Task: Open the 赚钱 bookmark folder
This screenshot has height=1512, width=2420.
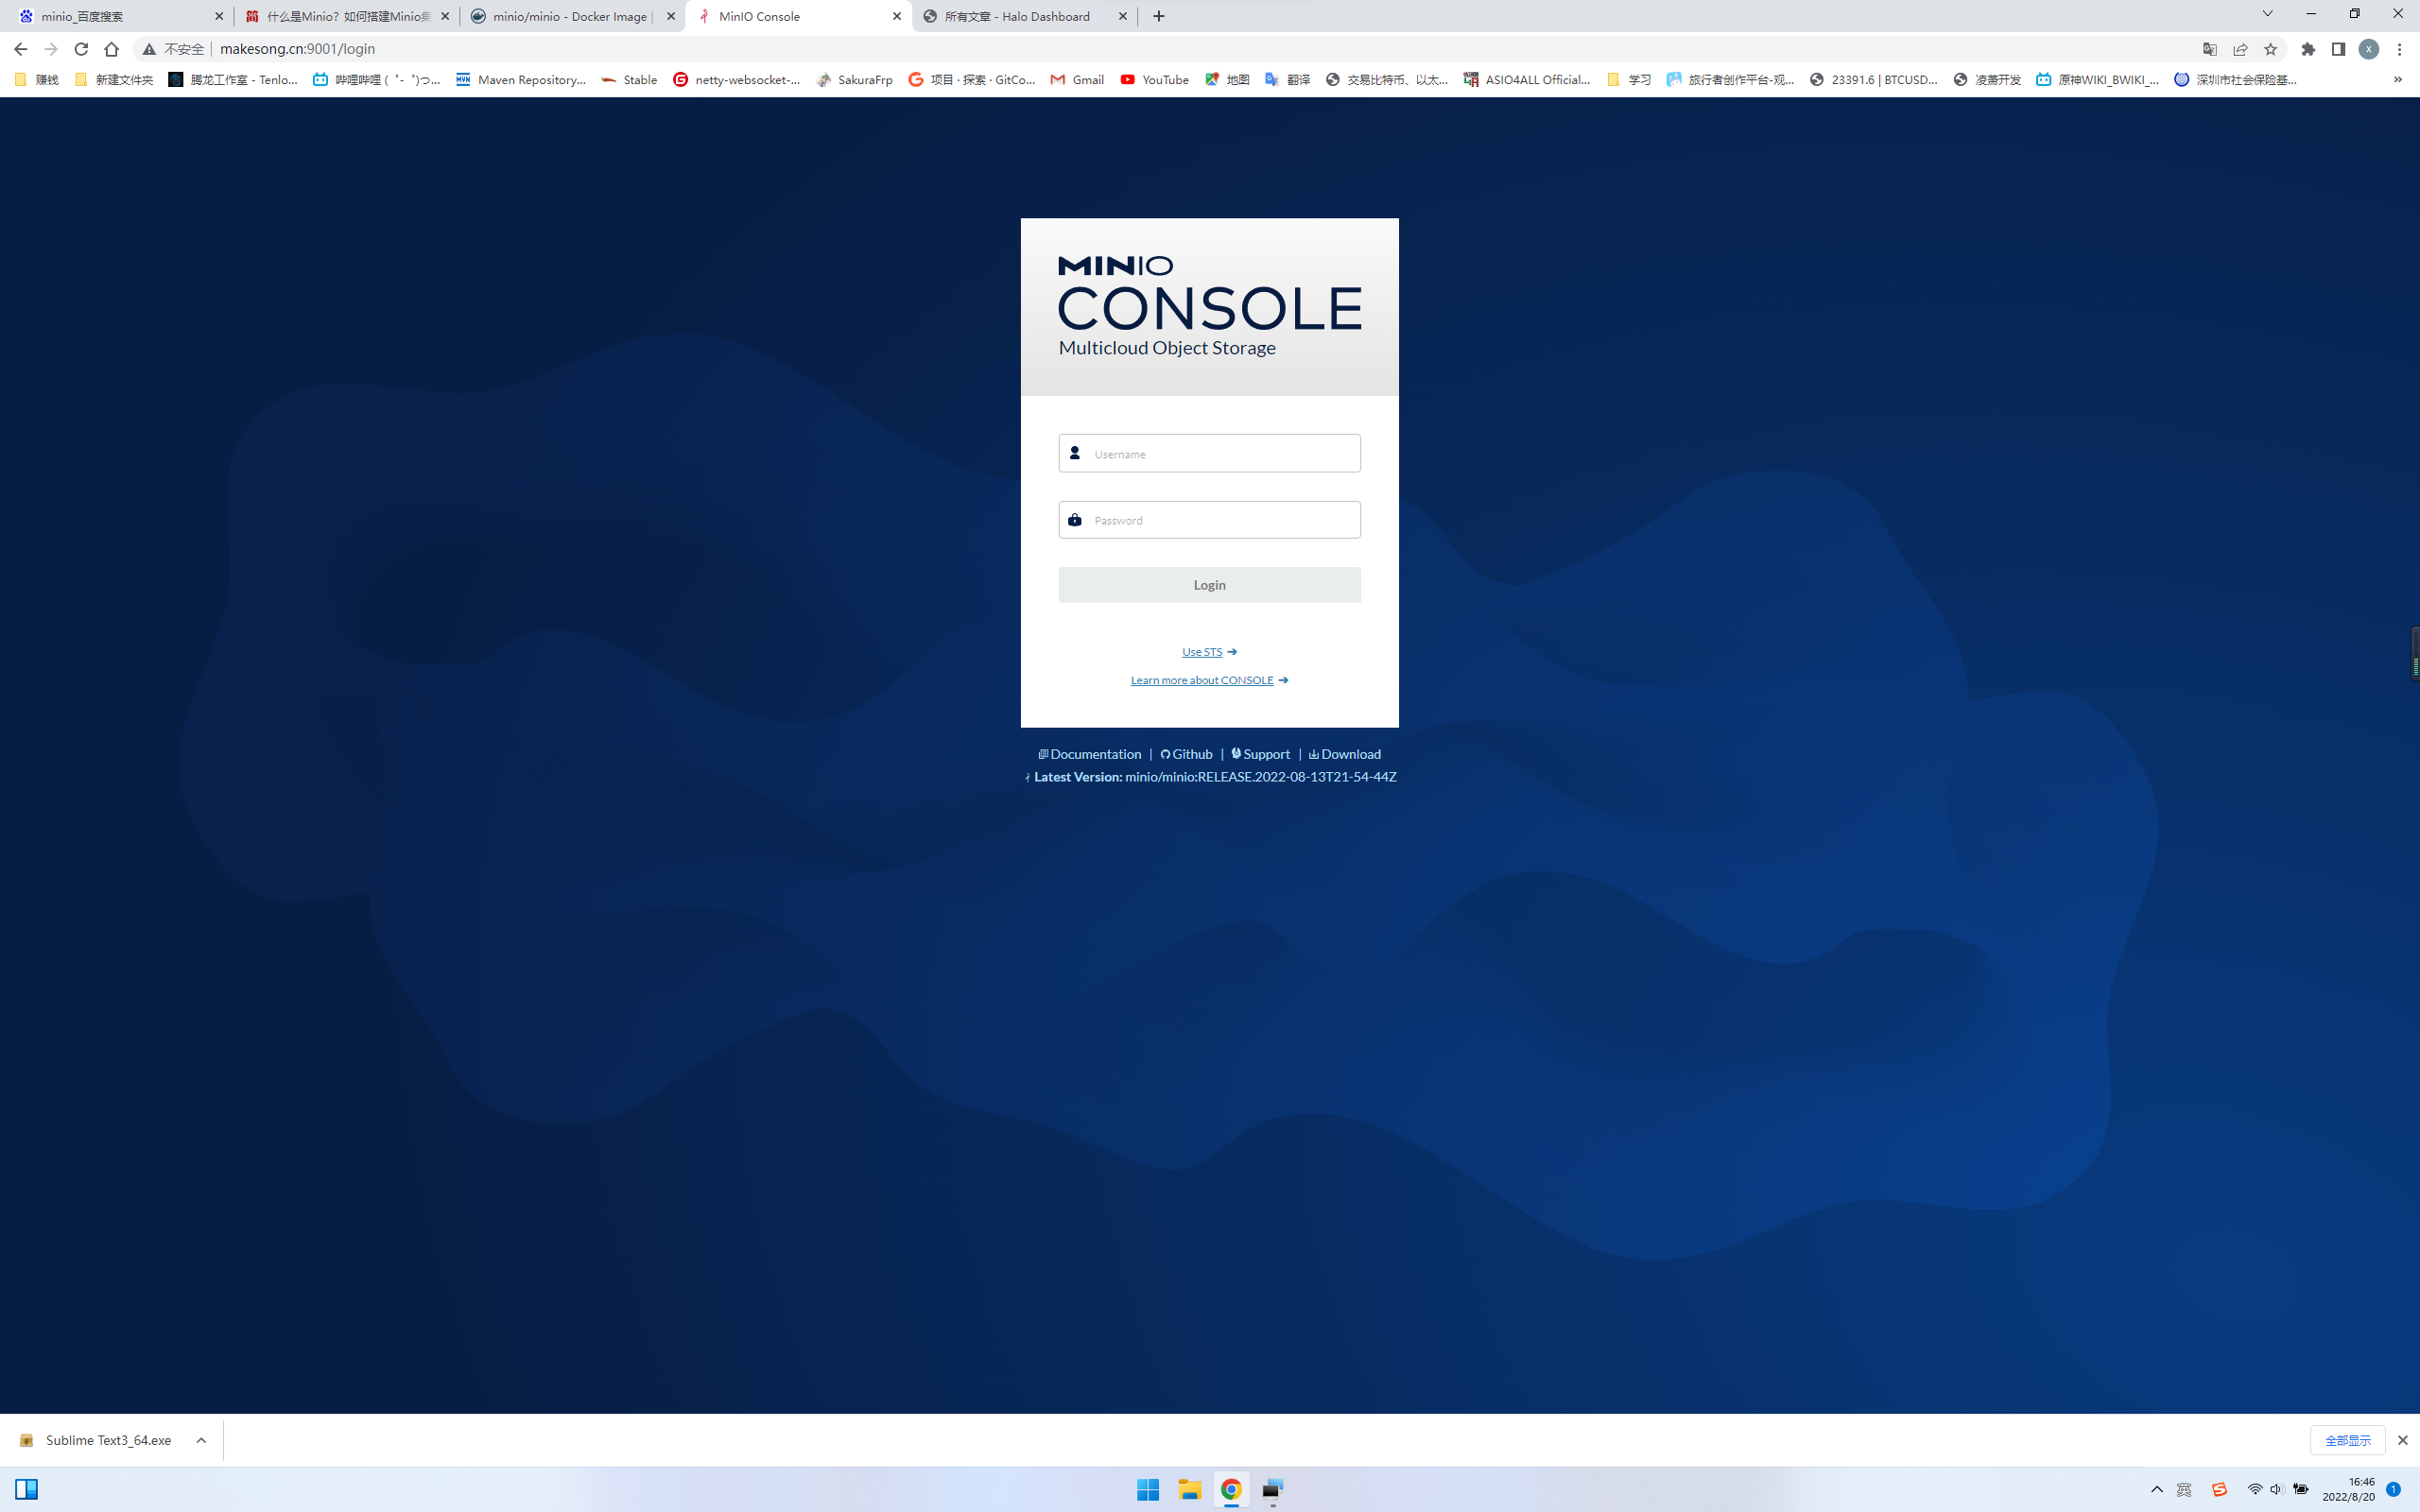Action: click(37, 80)
